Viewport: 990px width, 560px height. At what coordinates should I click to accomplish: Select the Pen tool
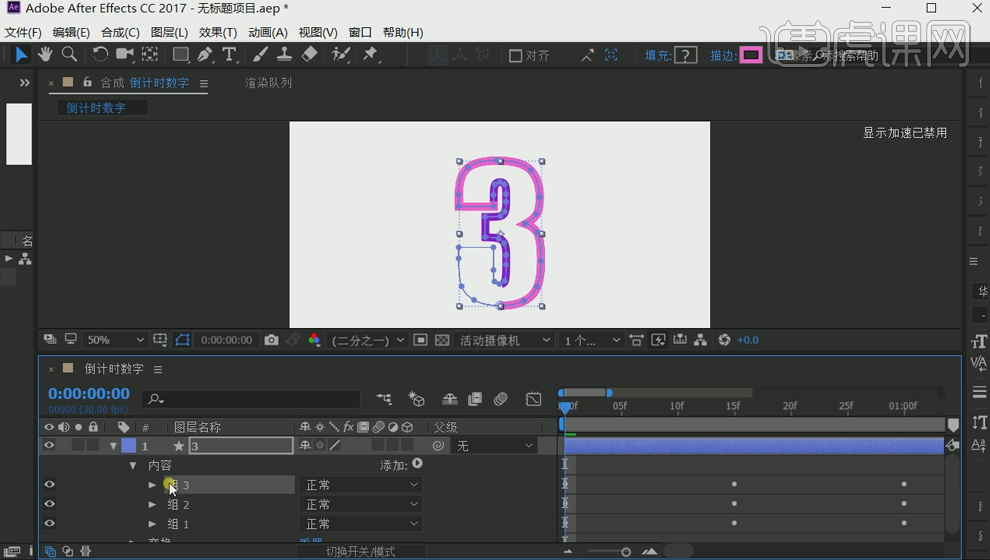[205, 55]
